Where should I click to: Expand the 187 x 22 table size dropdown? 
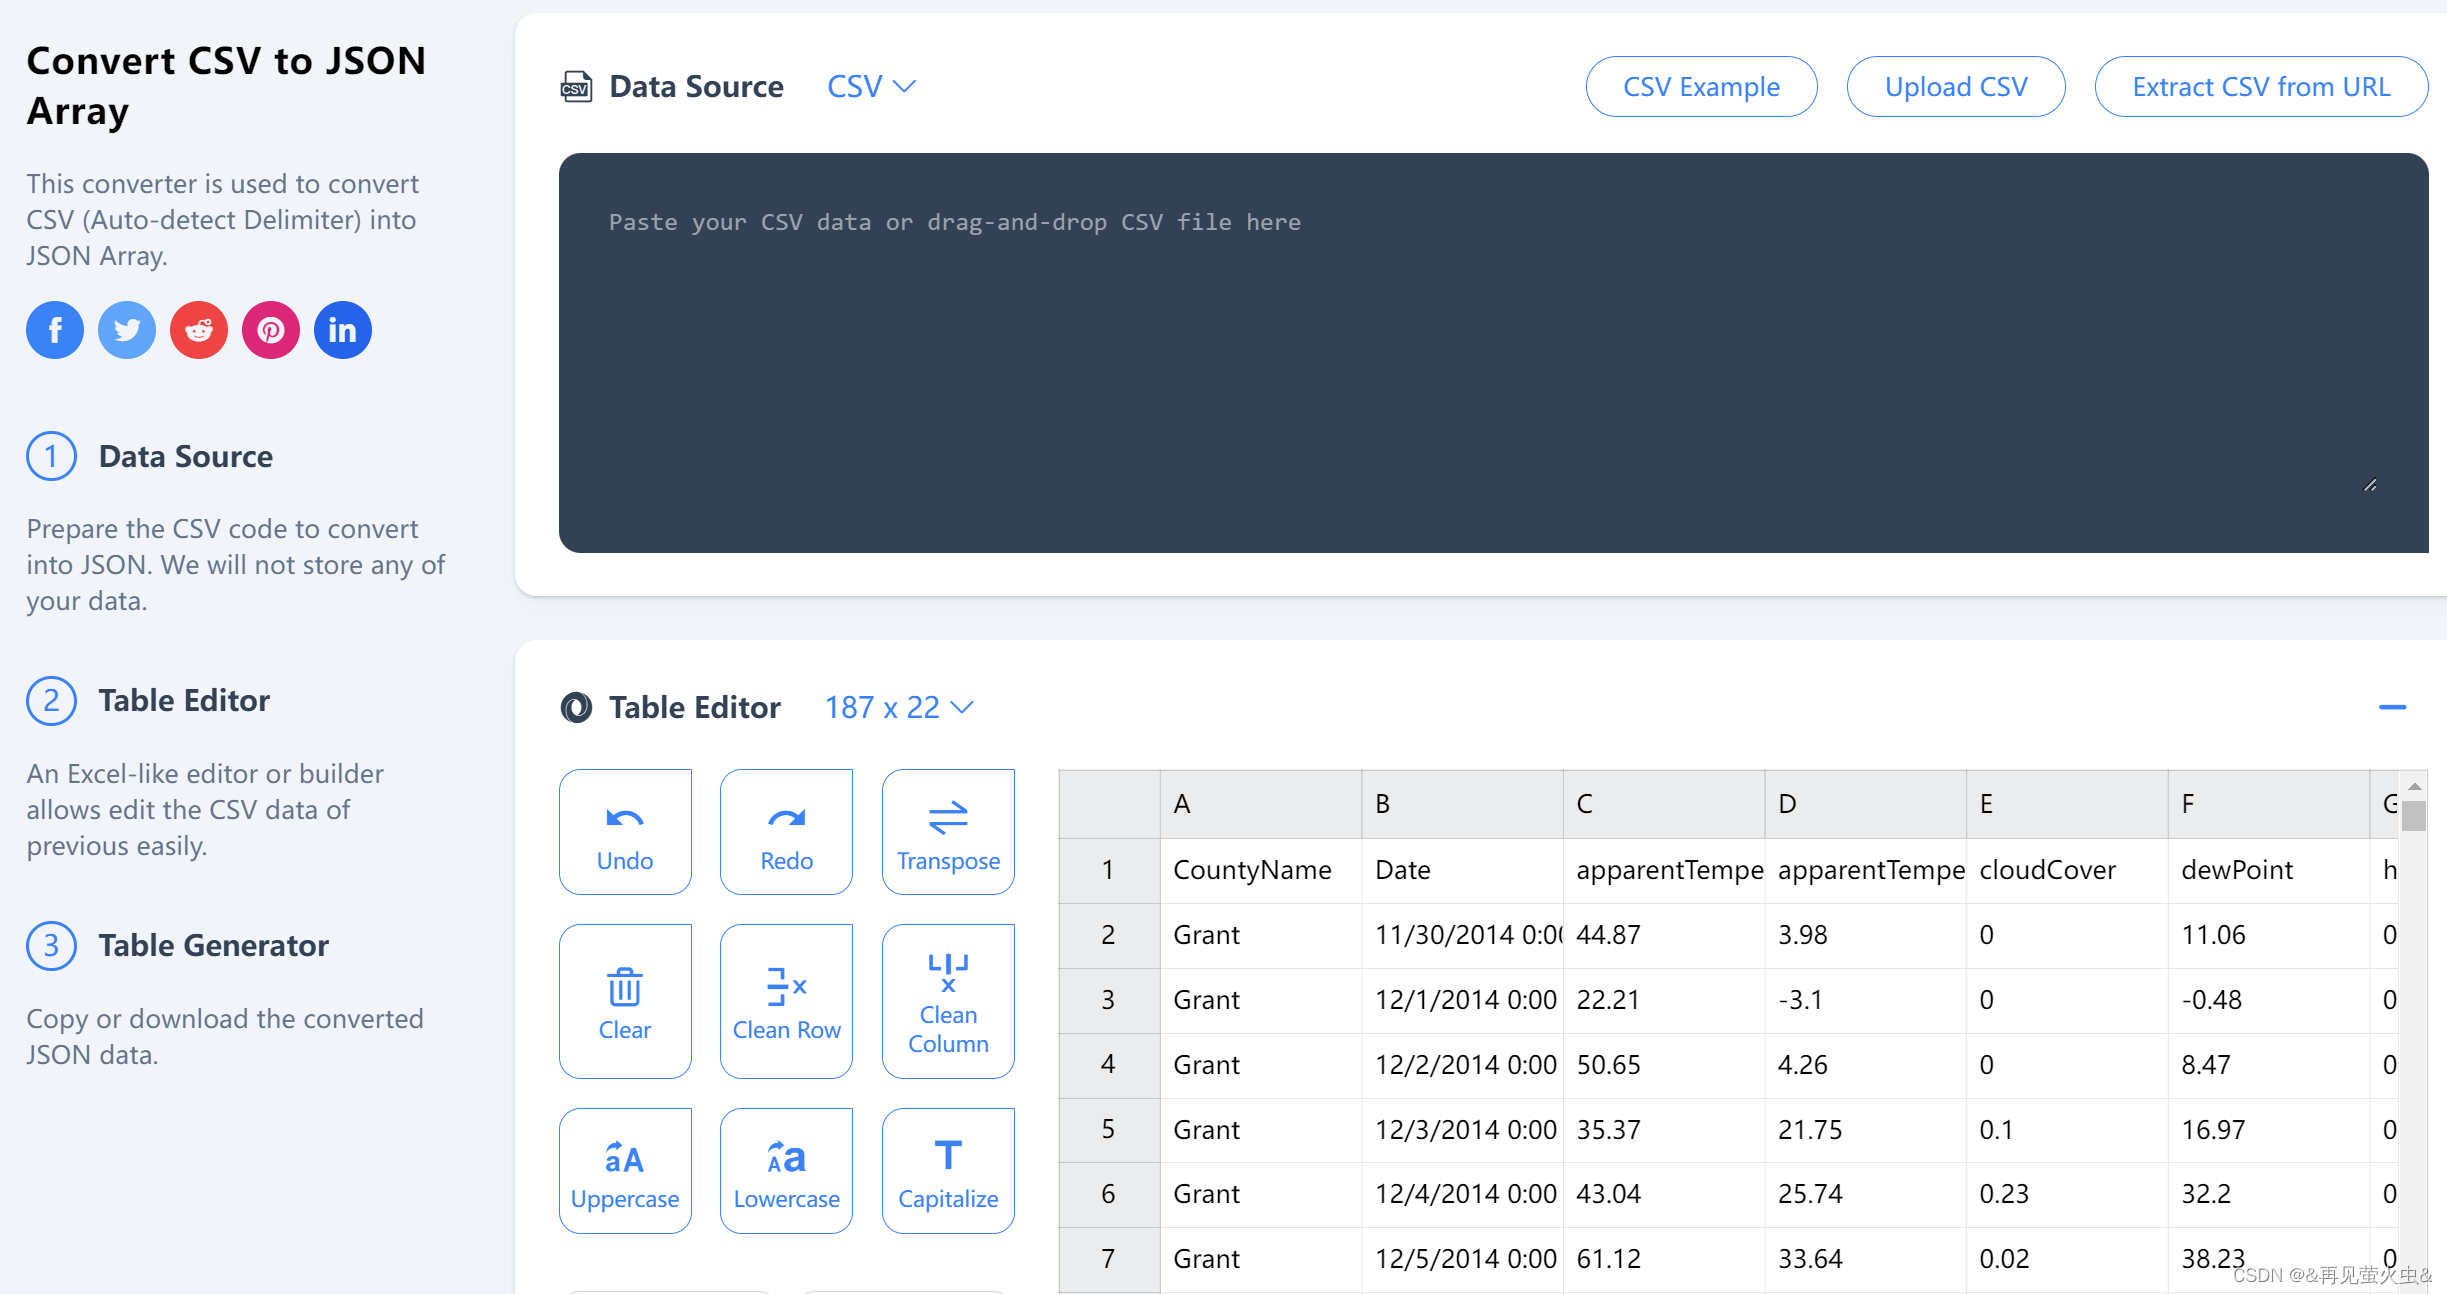tap(898, 708)
